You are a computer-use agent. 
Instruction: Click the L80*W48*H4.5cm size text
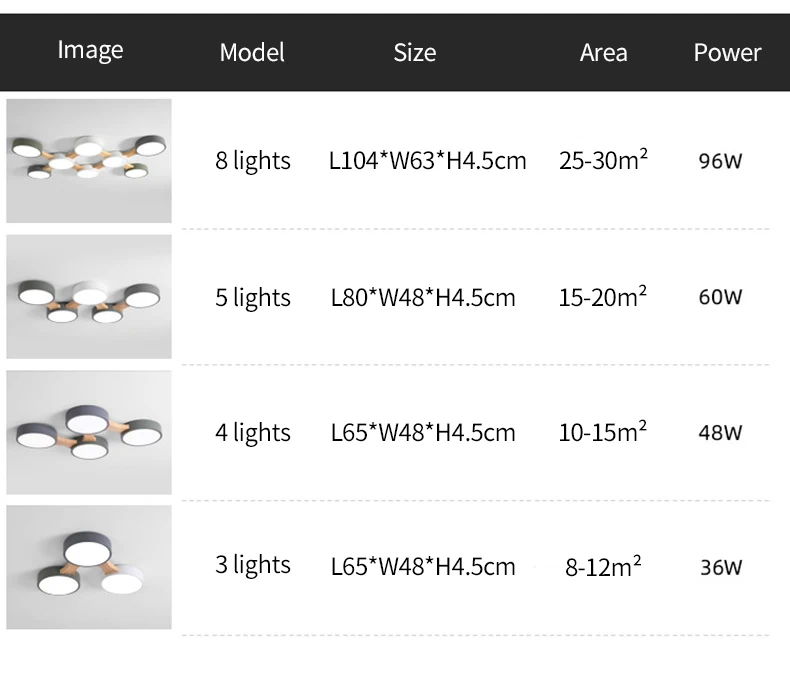423,298
